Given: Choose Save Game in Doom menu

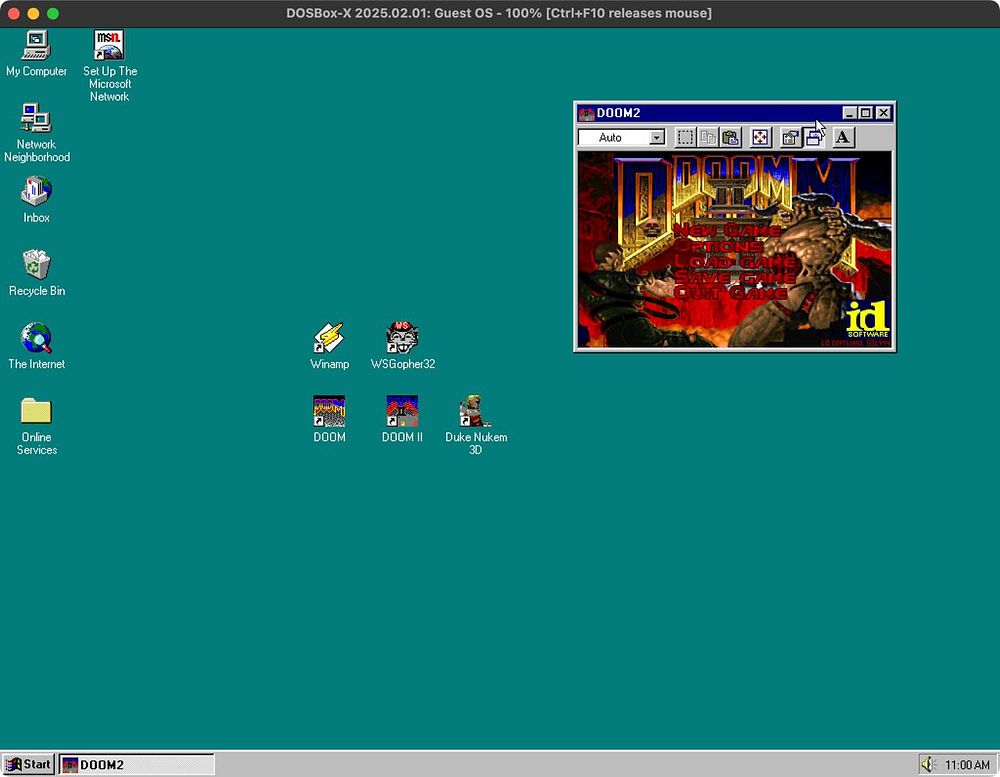Looking at the screenshot, I should coord(735,277).
